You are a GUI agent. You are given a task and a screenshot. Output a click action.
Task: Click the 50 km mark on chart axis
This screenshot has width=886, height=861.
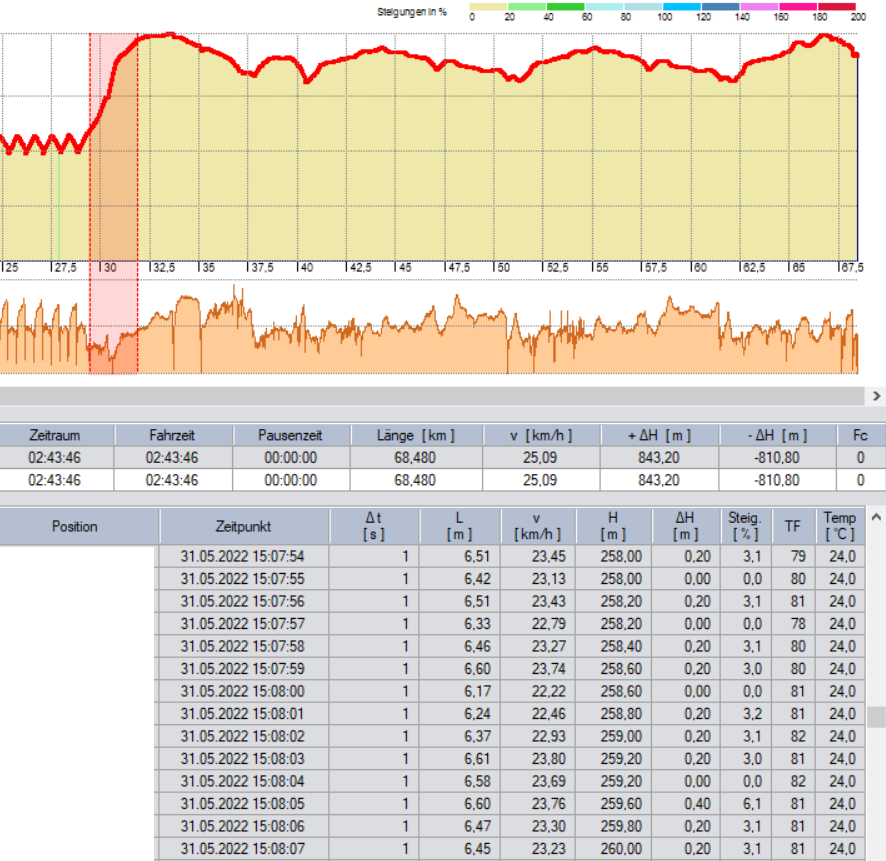[503, 268]
